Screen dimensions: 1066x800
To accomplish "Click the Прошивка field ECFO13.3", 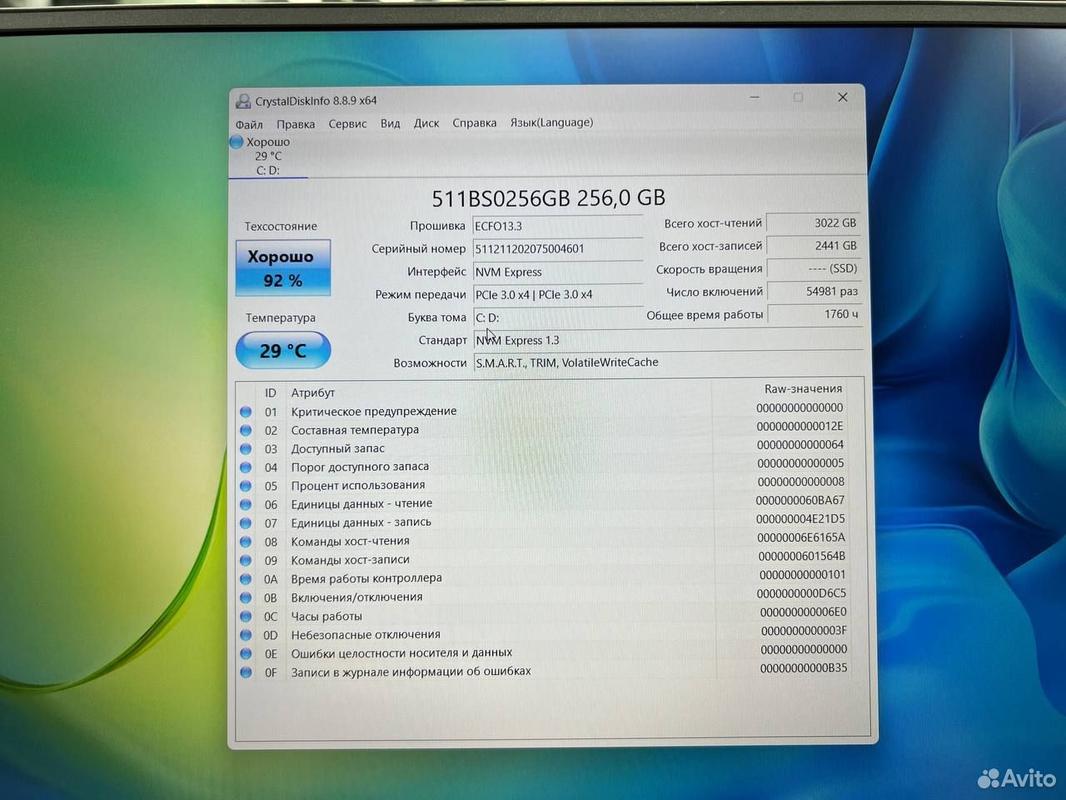I will coord(557,226).
